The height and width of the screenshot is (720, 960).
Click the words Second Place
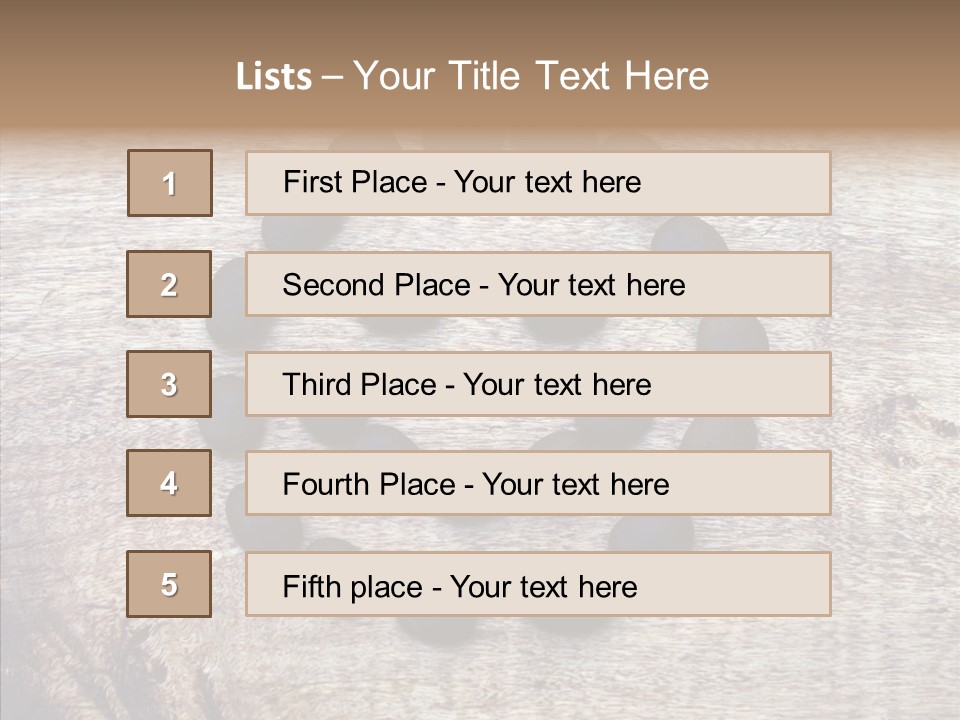[x=377, y=285]
